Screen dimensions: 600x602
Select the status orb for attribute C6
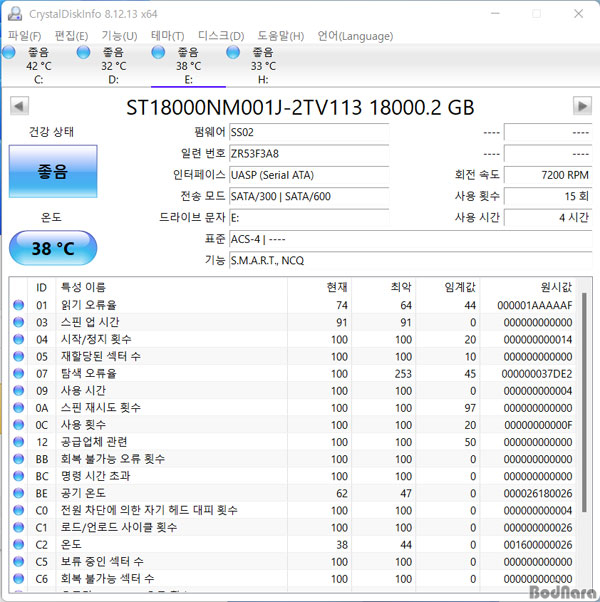(18, 579)
